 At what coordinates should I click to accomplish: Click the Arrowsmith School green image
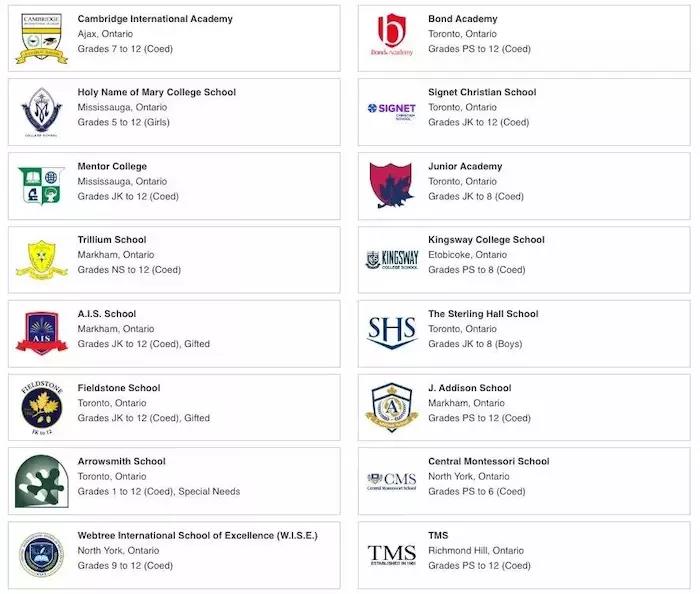(x=42, y=481)
